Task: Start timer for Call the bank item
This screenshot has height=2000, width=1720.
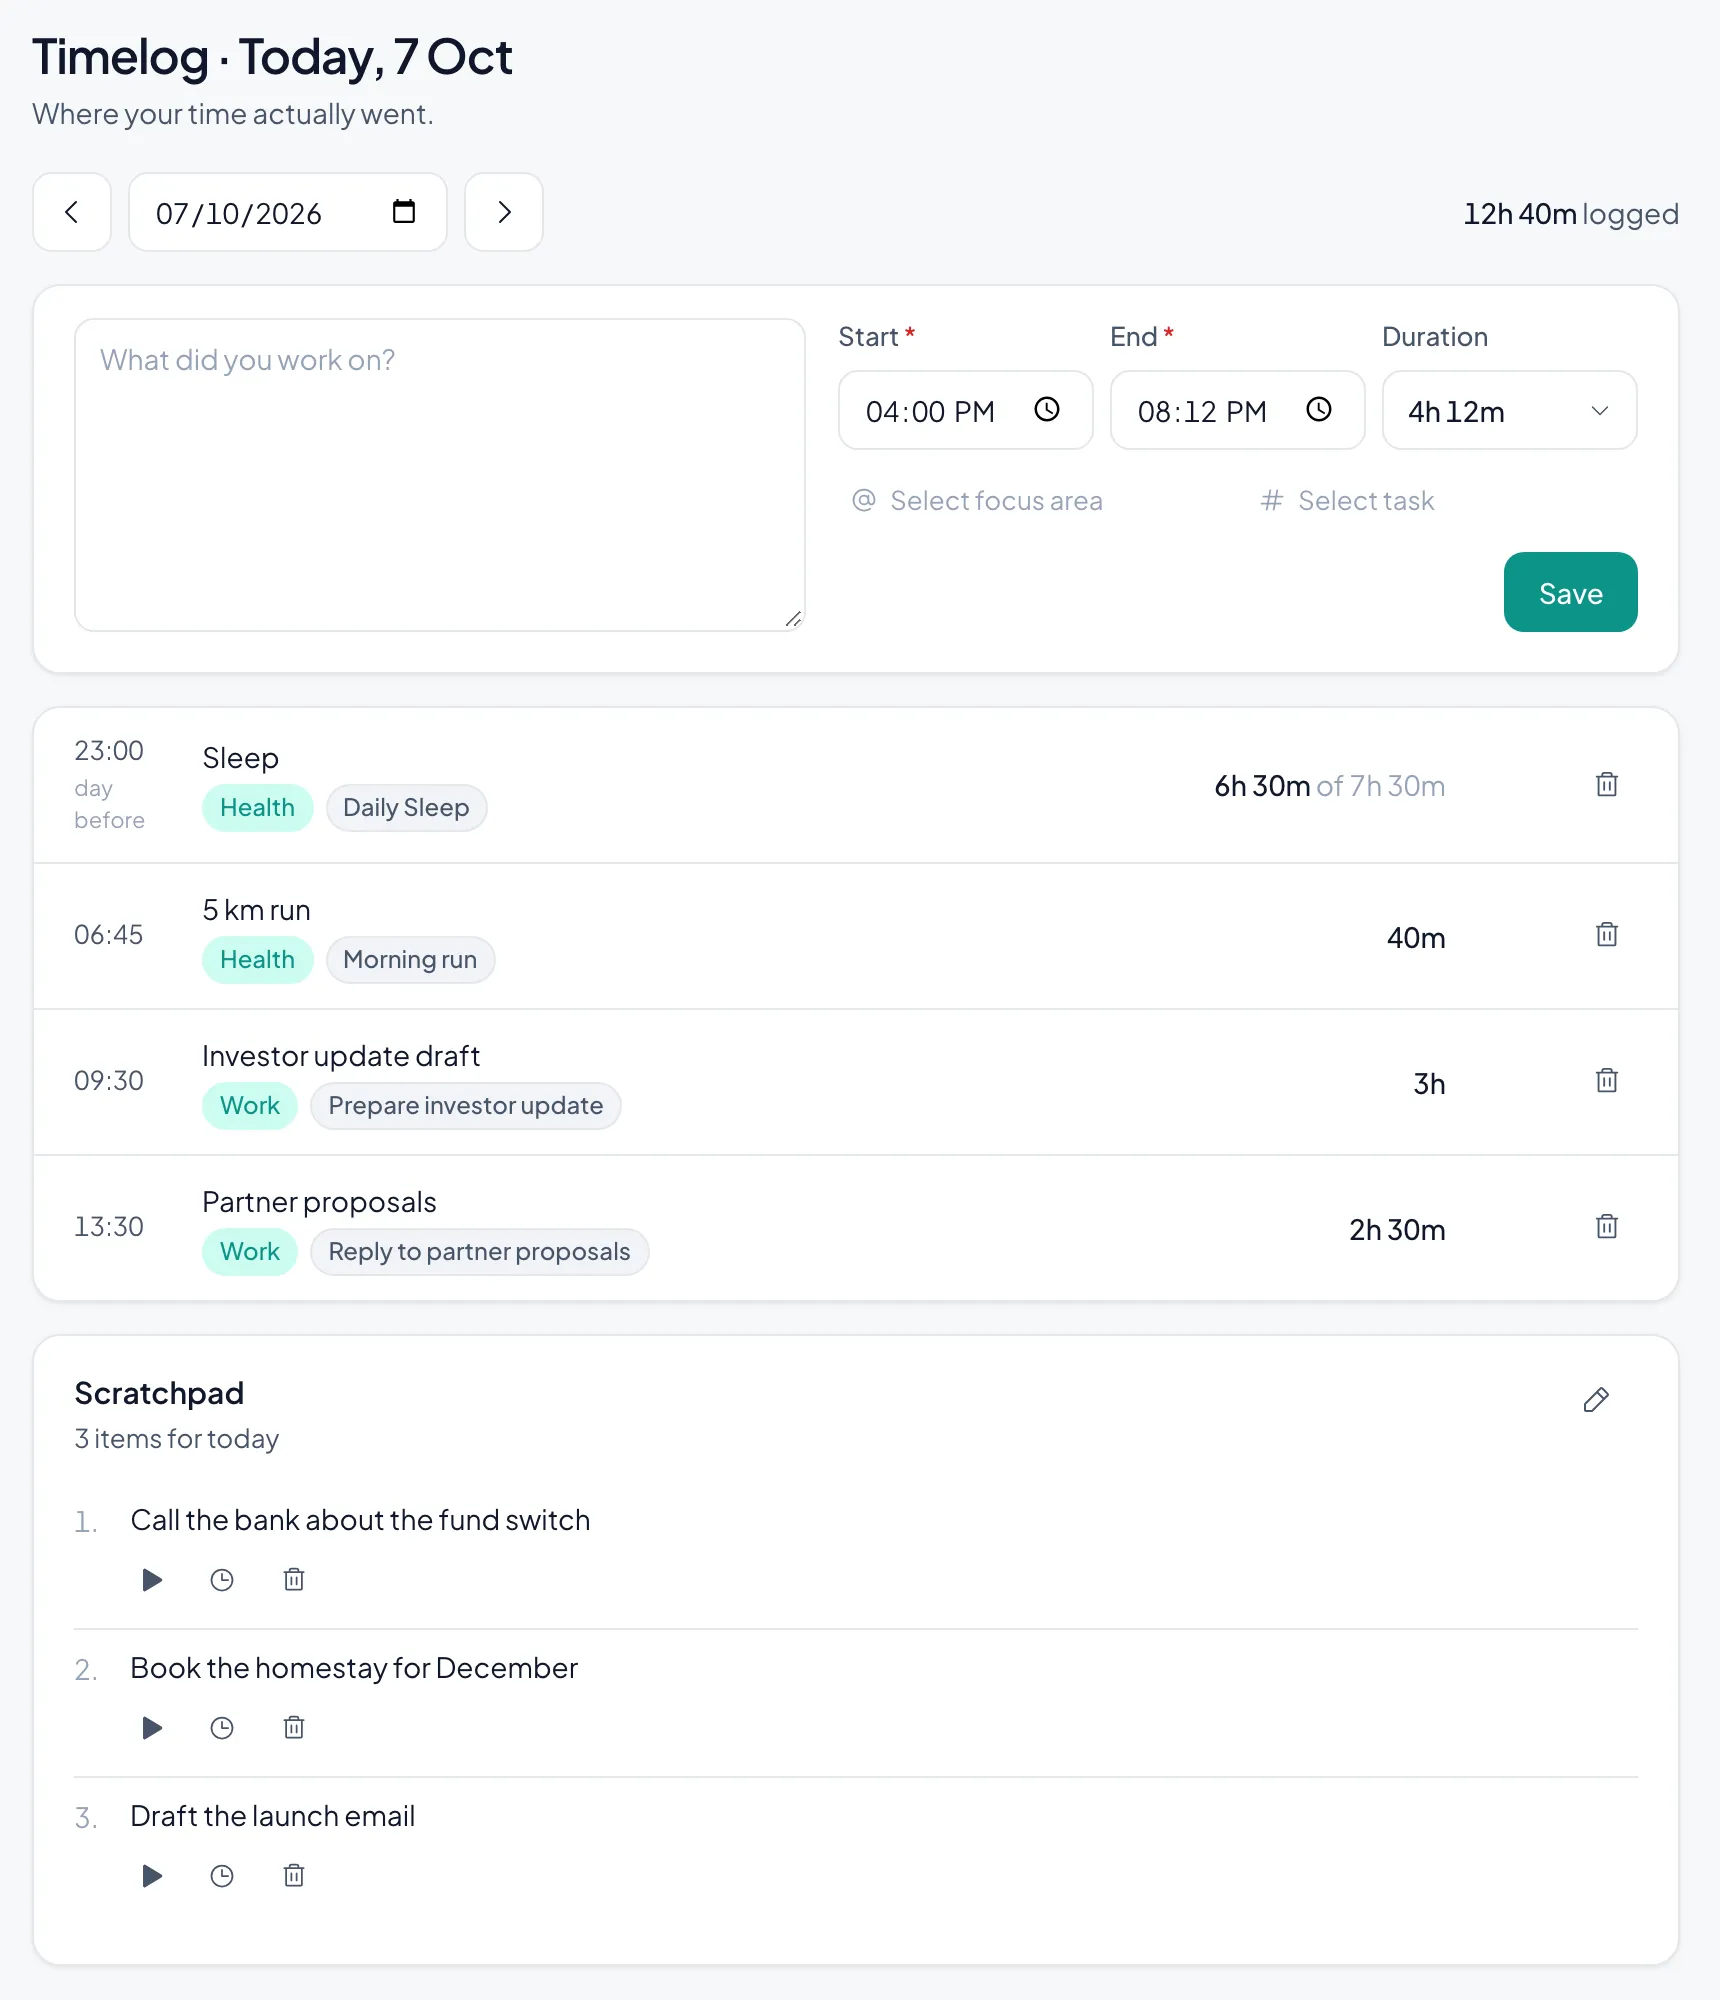Action: point(152,1580)
